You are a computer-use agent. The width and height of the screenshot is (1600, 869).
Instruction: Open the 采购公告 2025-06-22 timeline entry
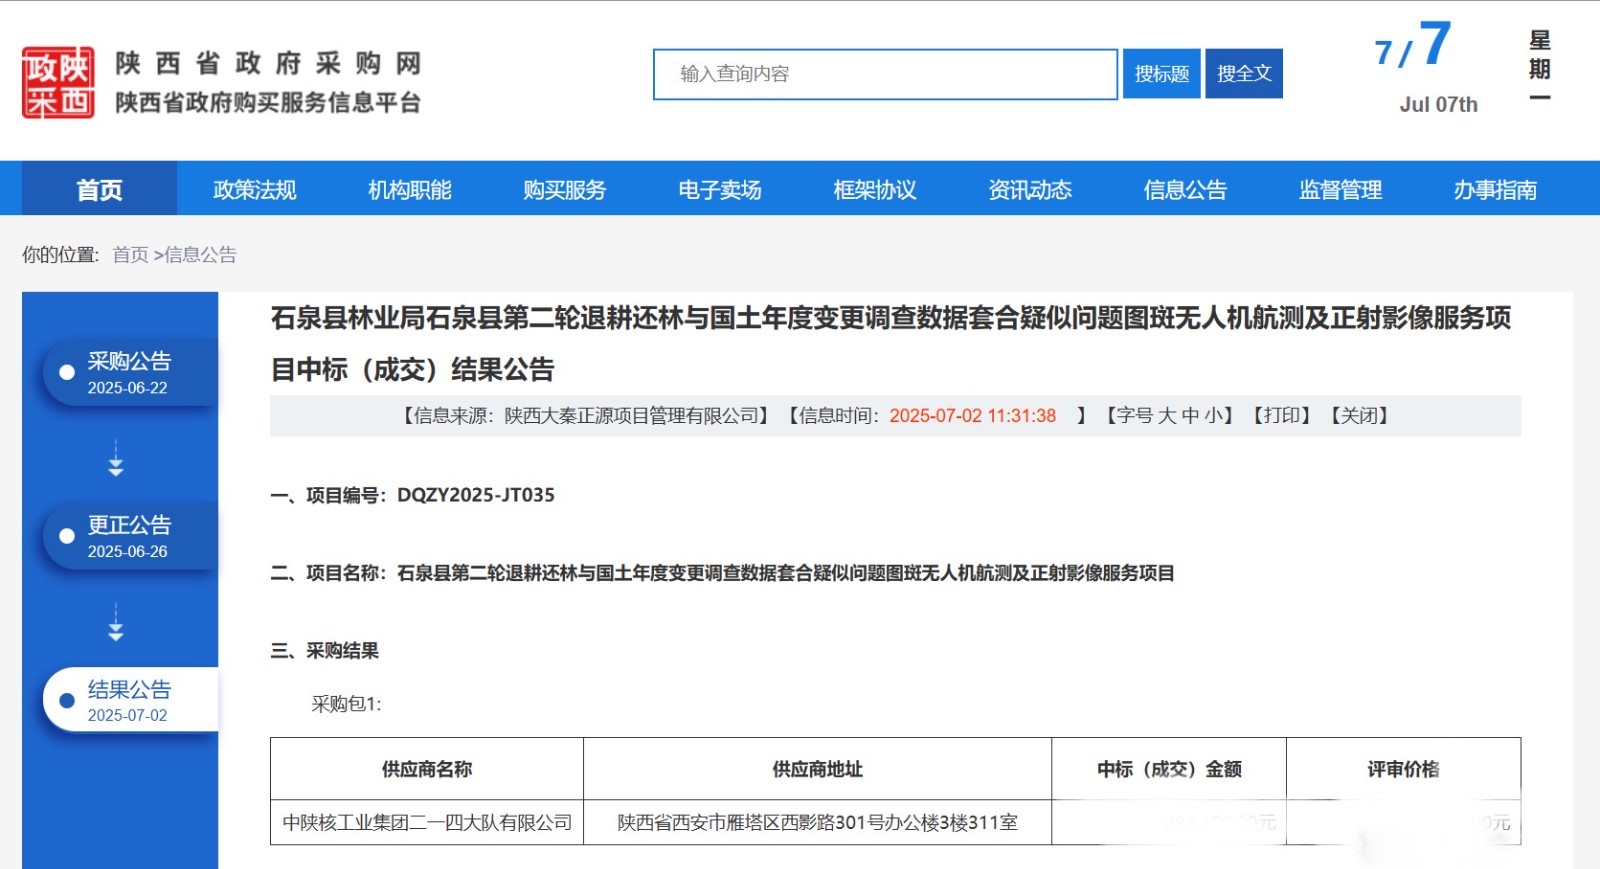coord(129,372)
